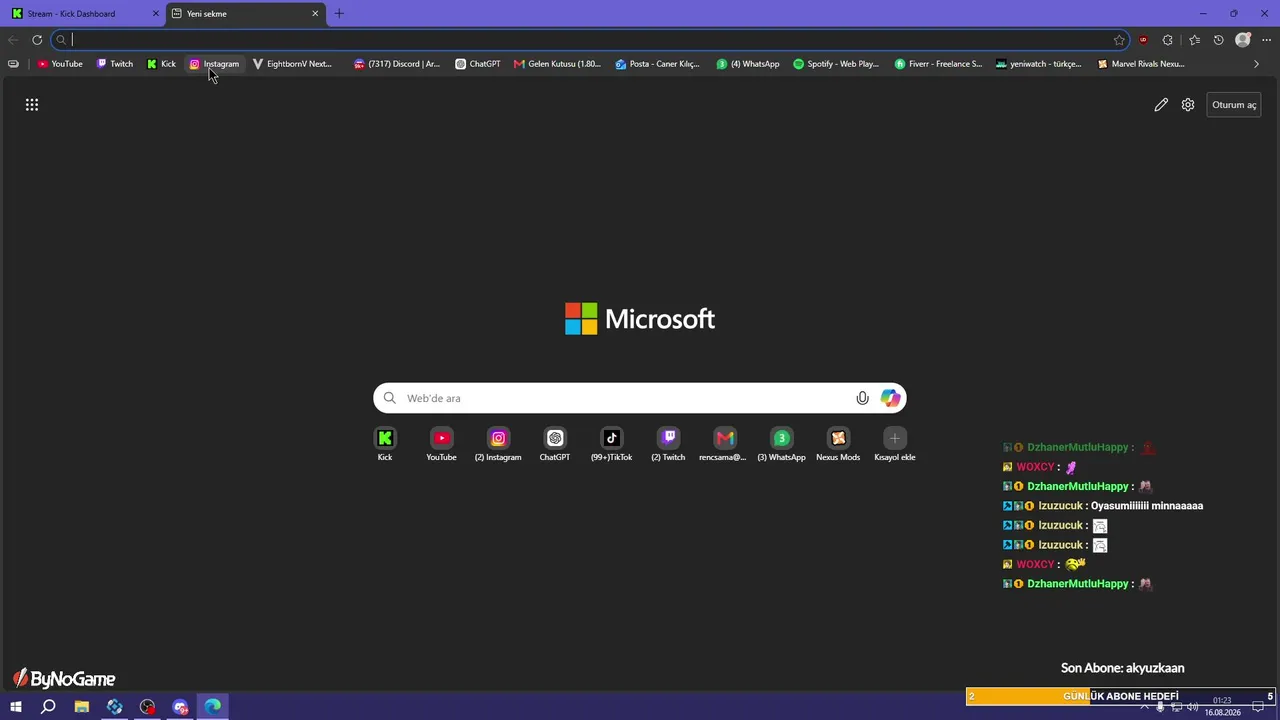Open the uBlock Origin extension
The image size is (1280, 720).
coord(1143,40)
